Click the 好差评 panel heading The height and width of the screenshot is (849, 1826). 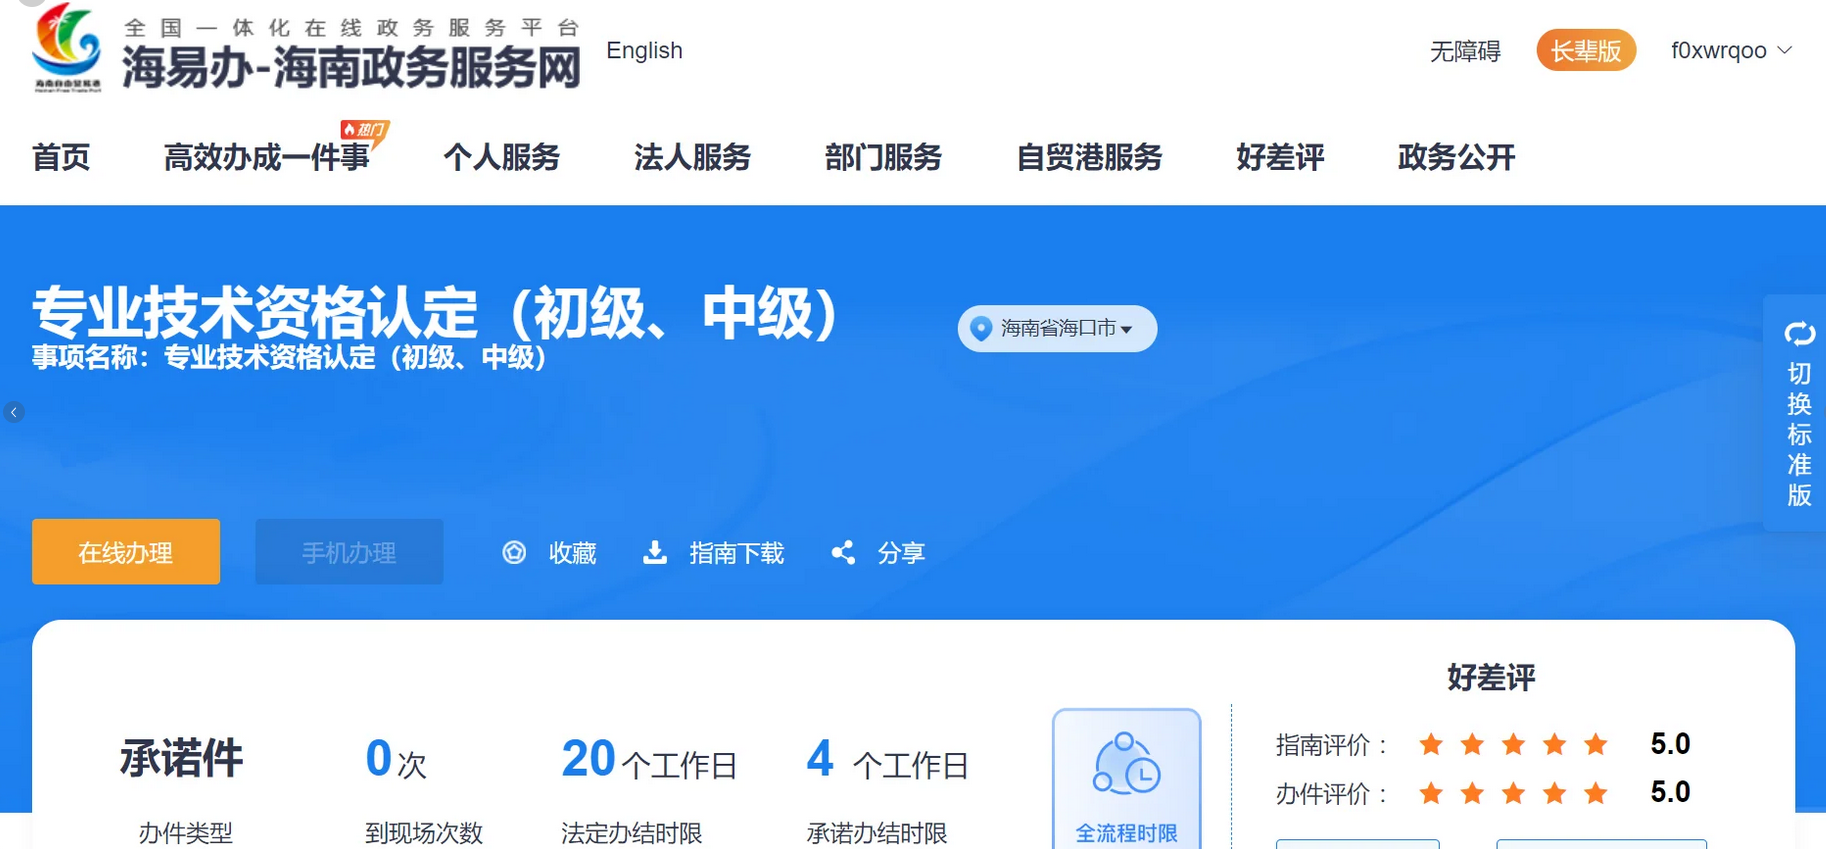(1491, 678)
